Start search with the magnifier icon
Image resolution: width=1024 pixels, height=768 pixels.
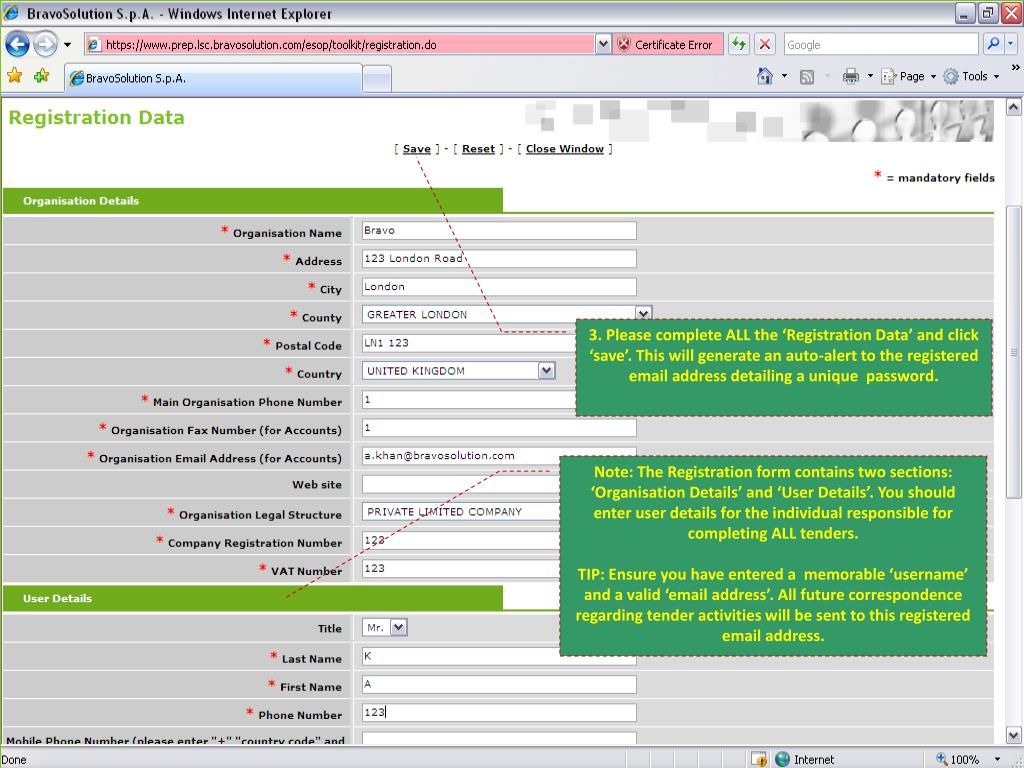pyautogui.click(x=992, y=44)
